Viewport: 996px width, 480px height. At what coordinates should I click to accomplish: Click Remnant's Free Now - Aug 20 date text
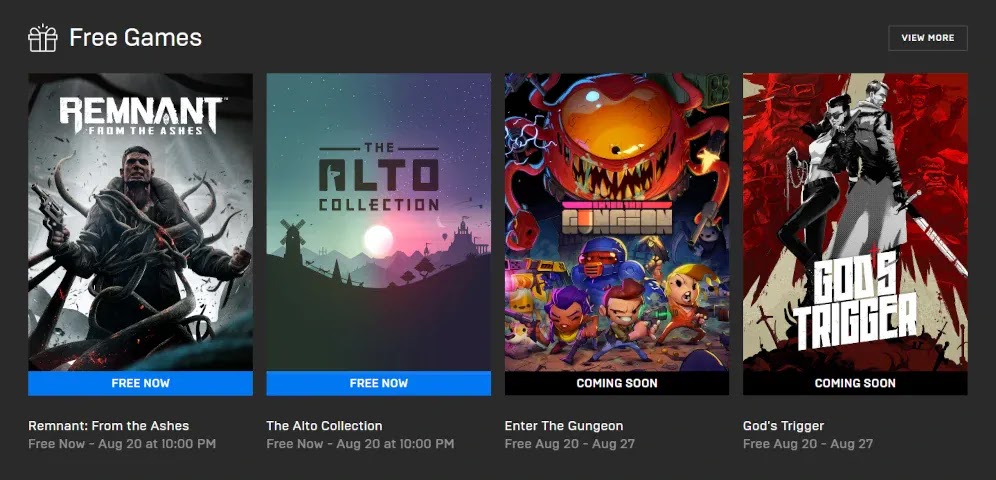[x=122, y=444]
